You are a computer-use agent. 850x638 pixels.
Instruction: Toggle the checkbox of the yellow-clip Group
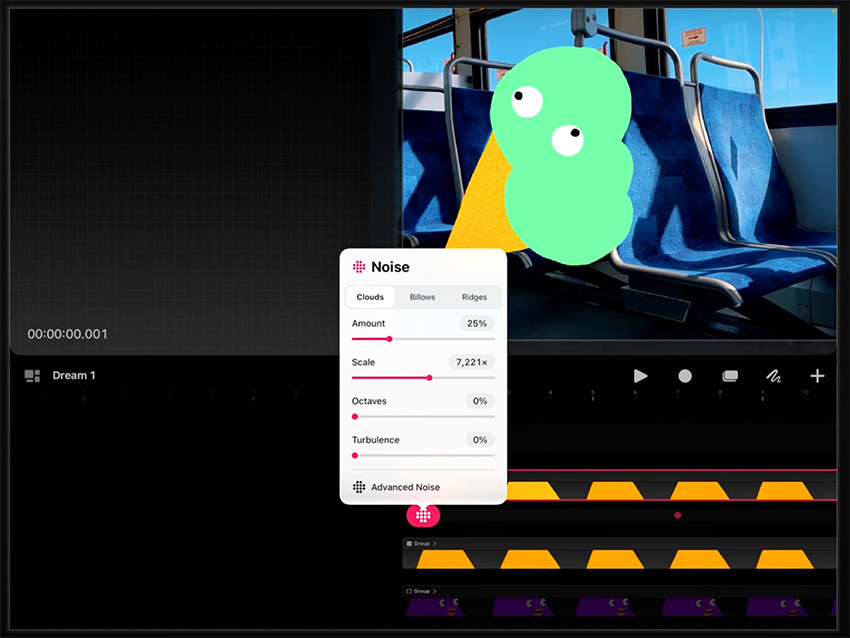(x=409, y=543)
